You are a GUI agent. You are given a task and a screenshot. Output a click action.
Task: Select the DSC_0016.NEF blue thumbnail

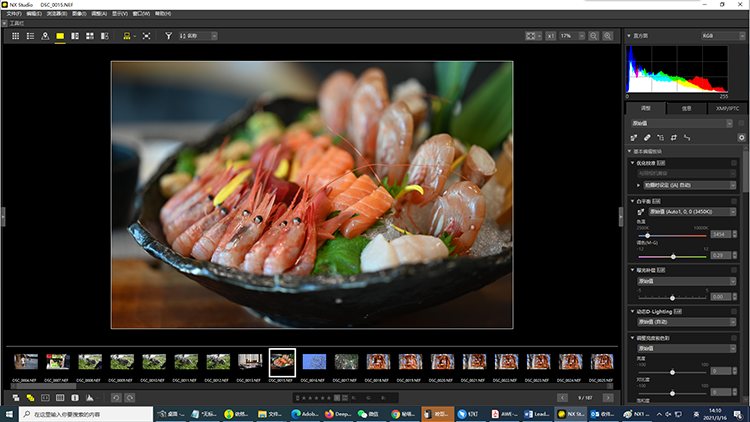(x=314, y=361)
